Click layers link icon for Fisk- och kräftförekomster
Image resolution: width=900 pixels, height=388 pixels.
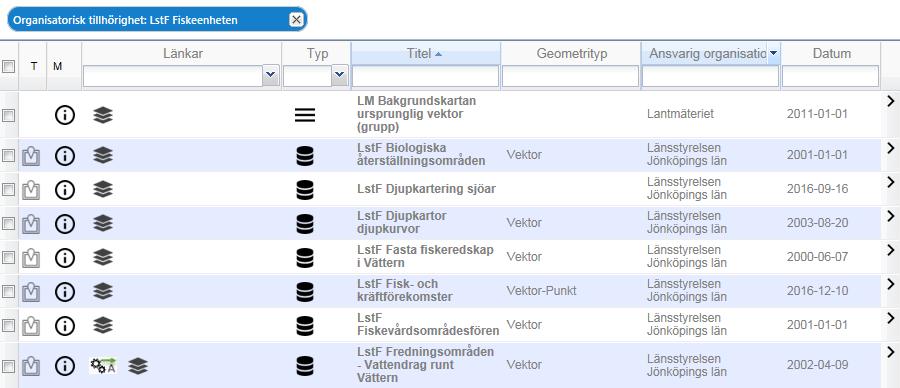coord(103,292)
